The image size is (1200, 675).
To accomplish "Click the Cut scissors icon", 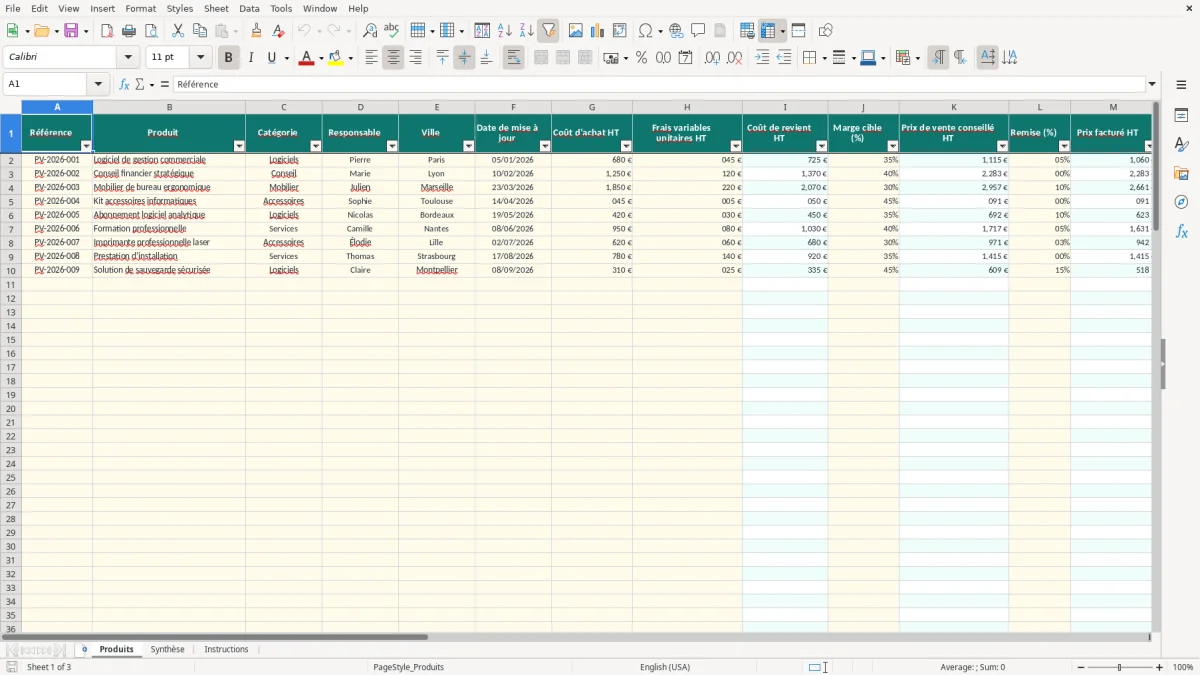I will (x=178, y=31).
